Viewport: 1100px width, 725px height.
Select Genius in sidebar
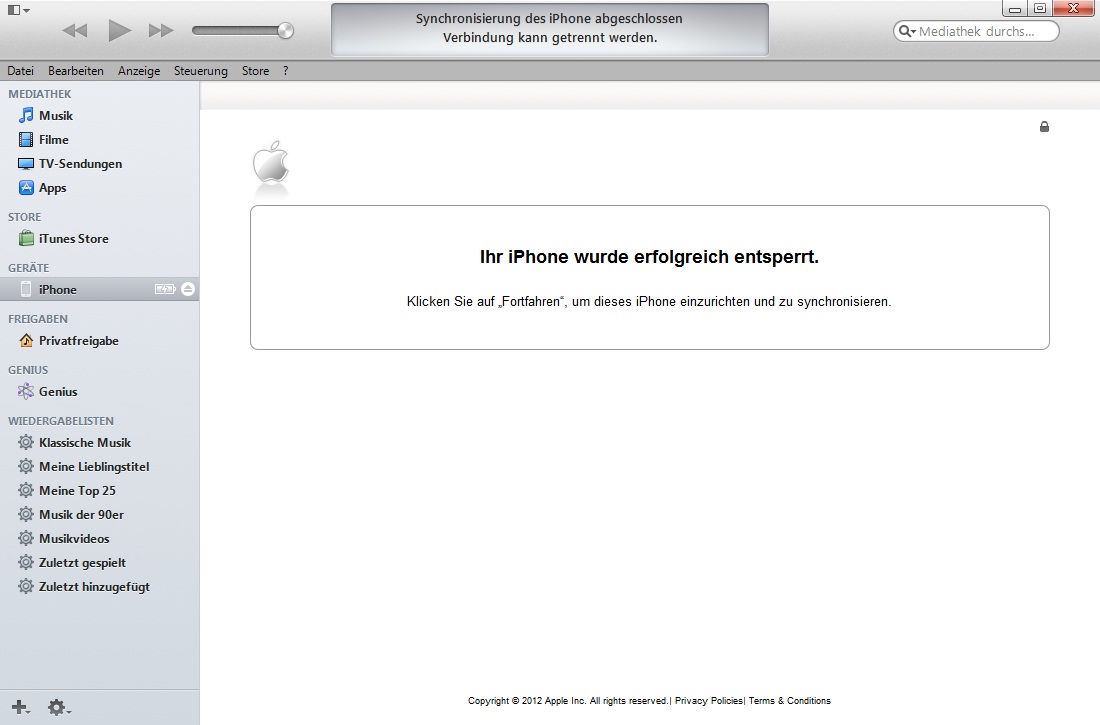click(x=58, y=392)
